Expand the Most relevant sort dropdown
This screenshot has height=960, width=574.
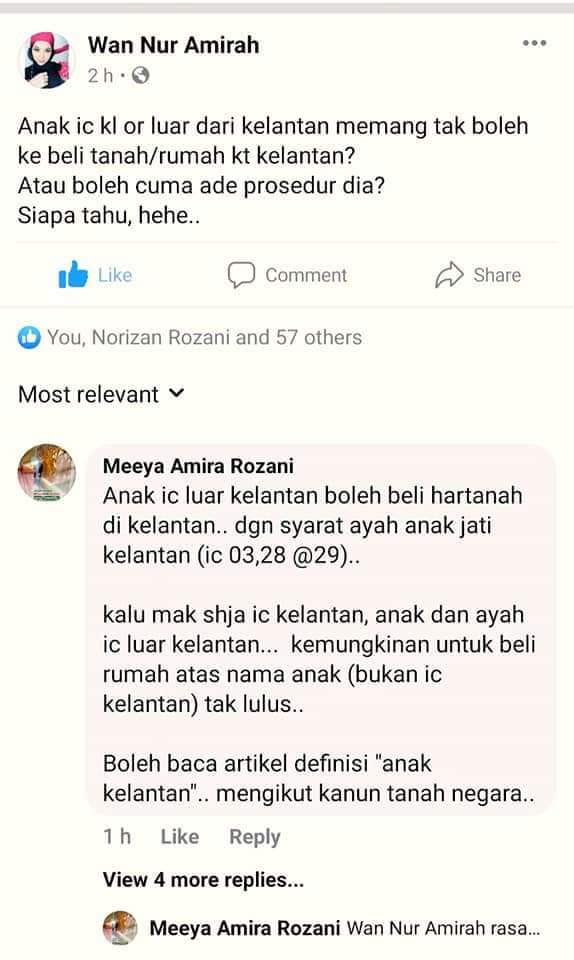pyautogui.click(x=101, y=394)
